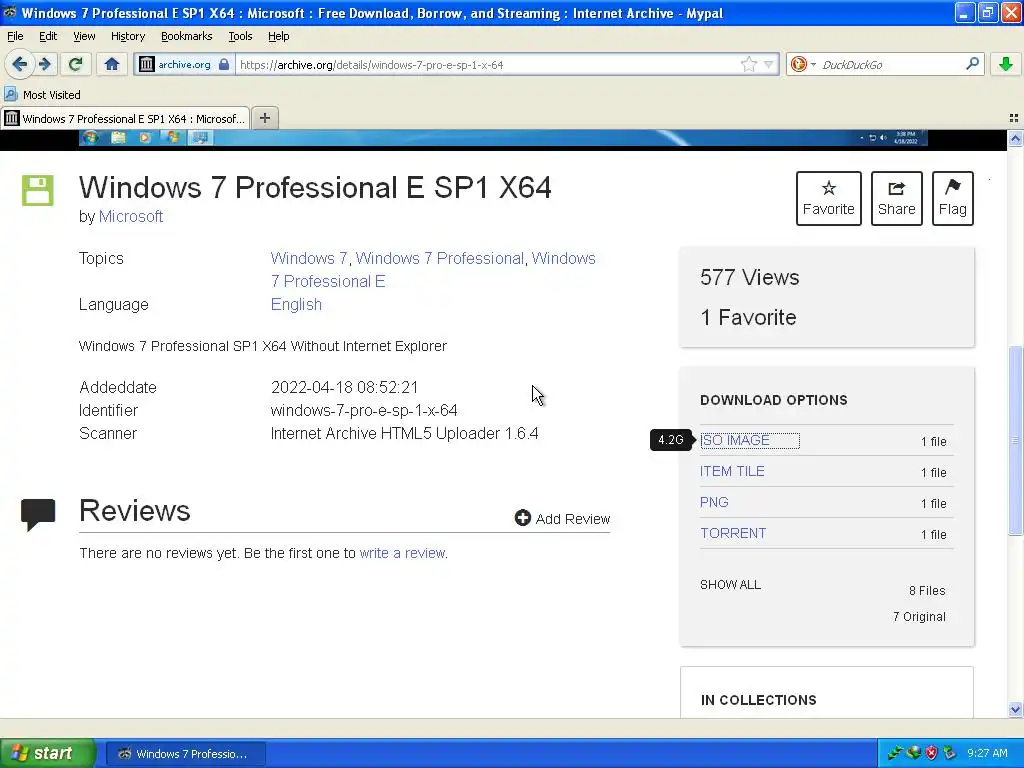1024x768 pixels.
Task: Select the Windows 7 Professional E tab
Action: (125, 118)
